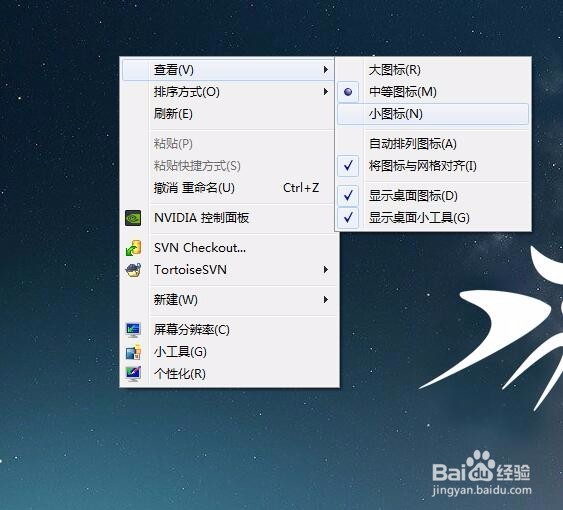Click the NVIDIA control panel icon
The image size is (563, 510).
click(x=133, y=218)
